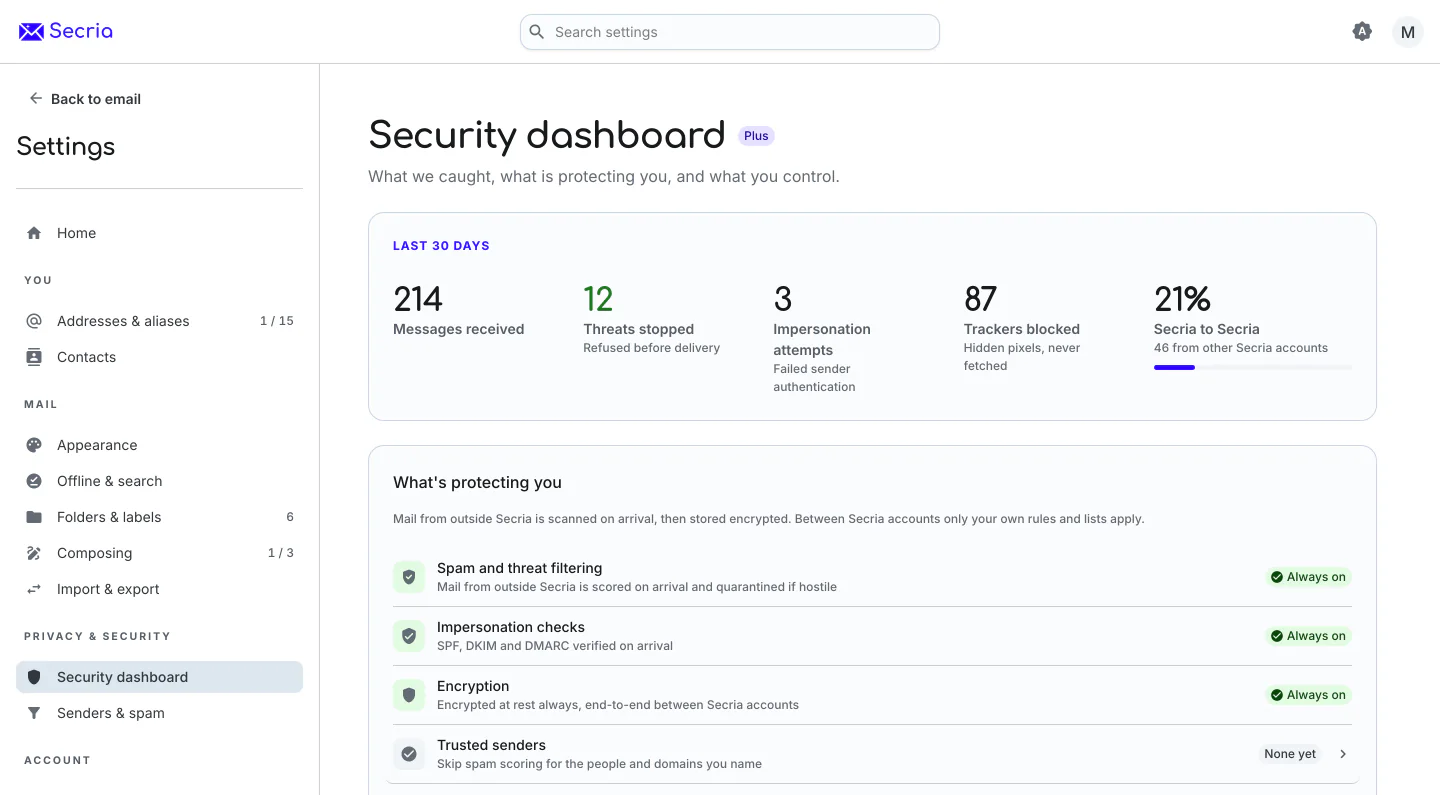This screenshot has height=795, width=1440.
Task: Click the Security dashboard shield icon
Action: coord(34,677)
